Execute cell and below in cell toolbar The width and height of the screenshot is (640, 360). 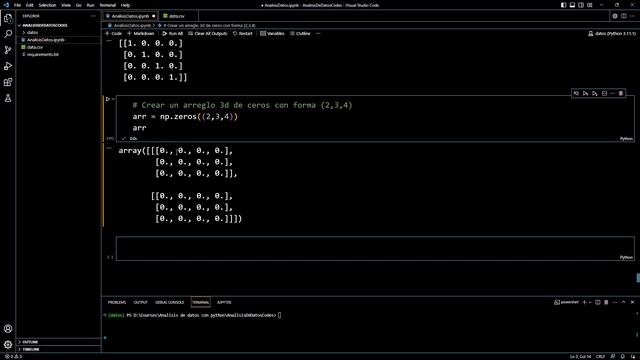pyautogui.click(x=595, y=93)
